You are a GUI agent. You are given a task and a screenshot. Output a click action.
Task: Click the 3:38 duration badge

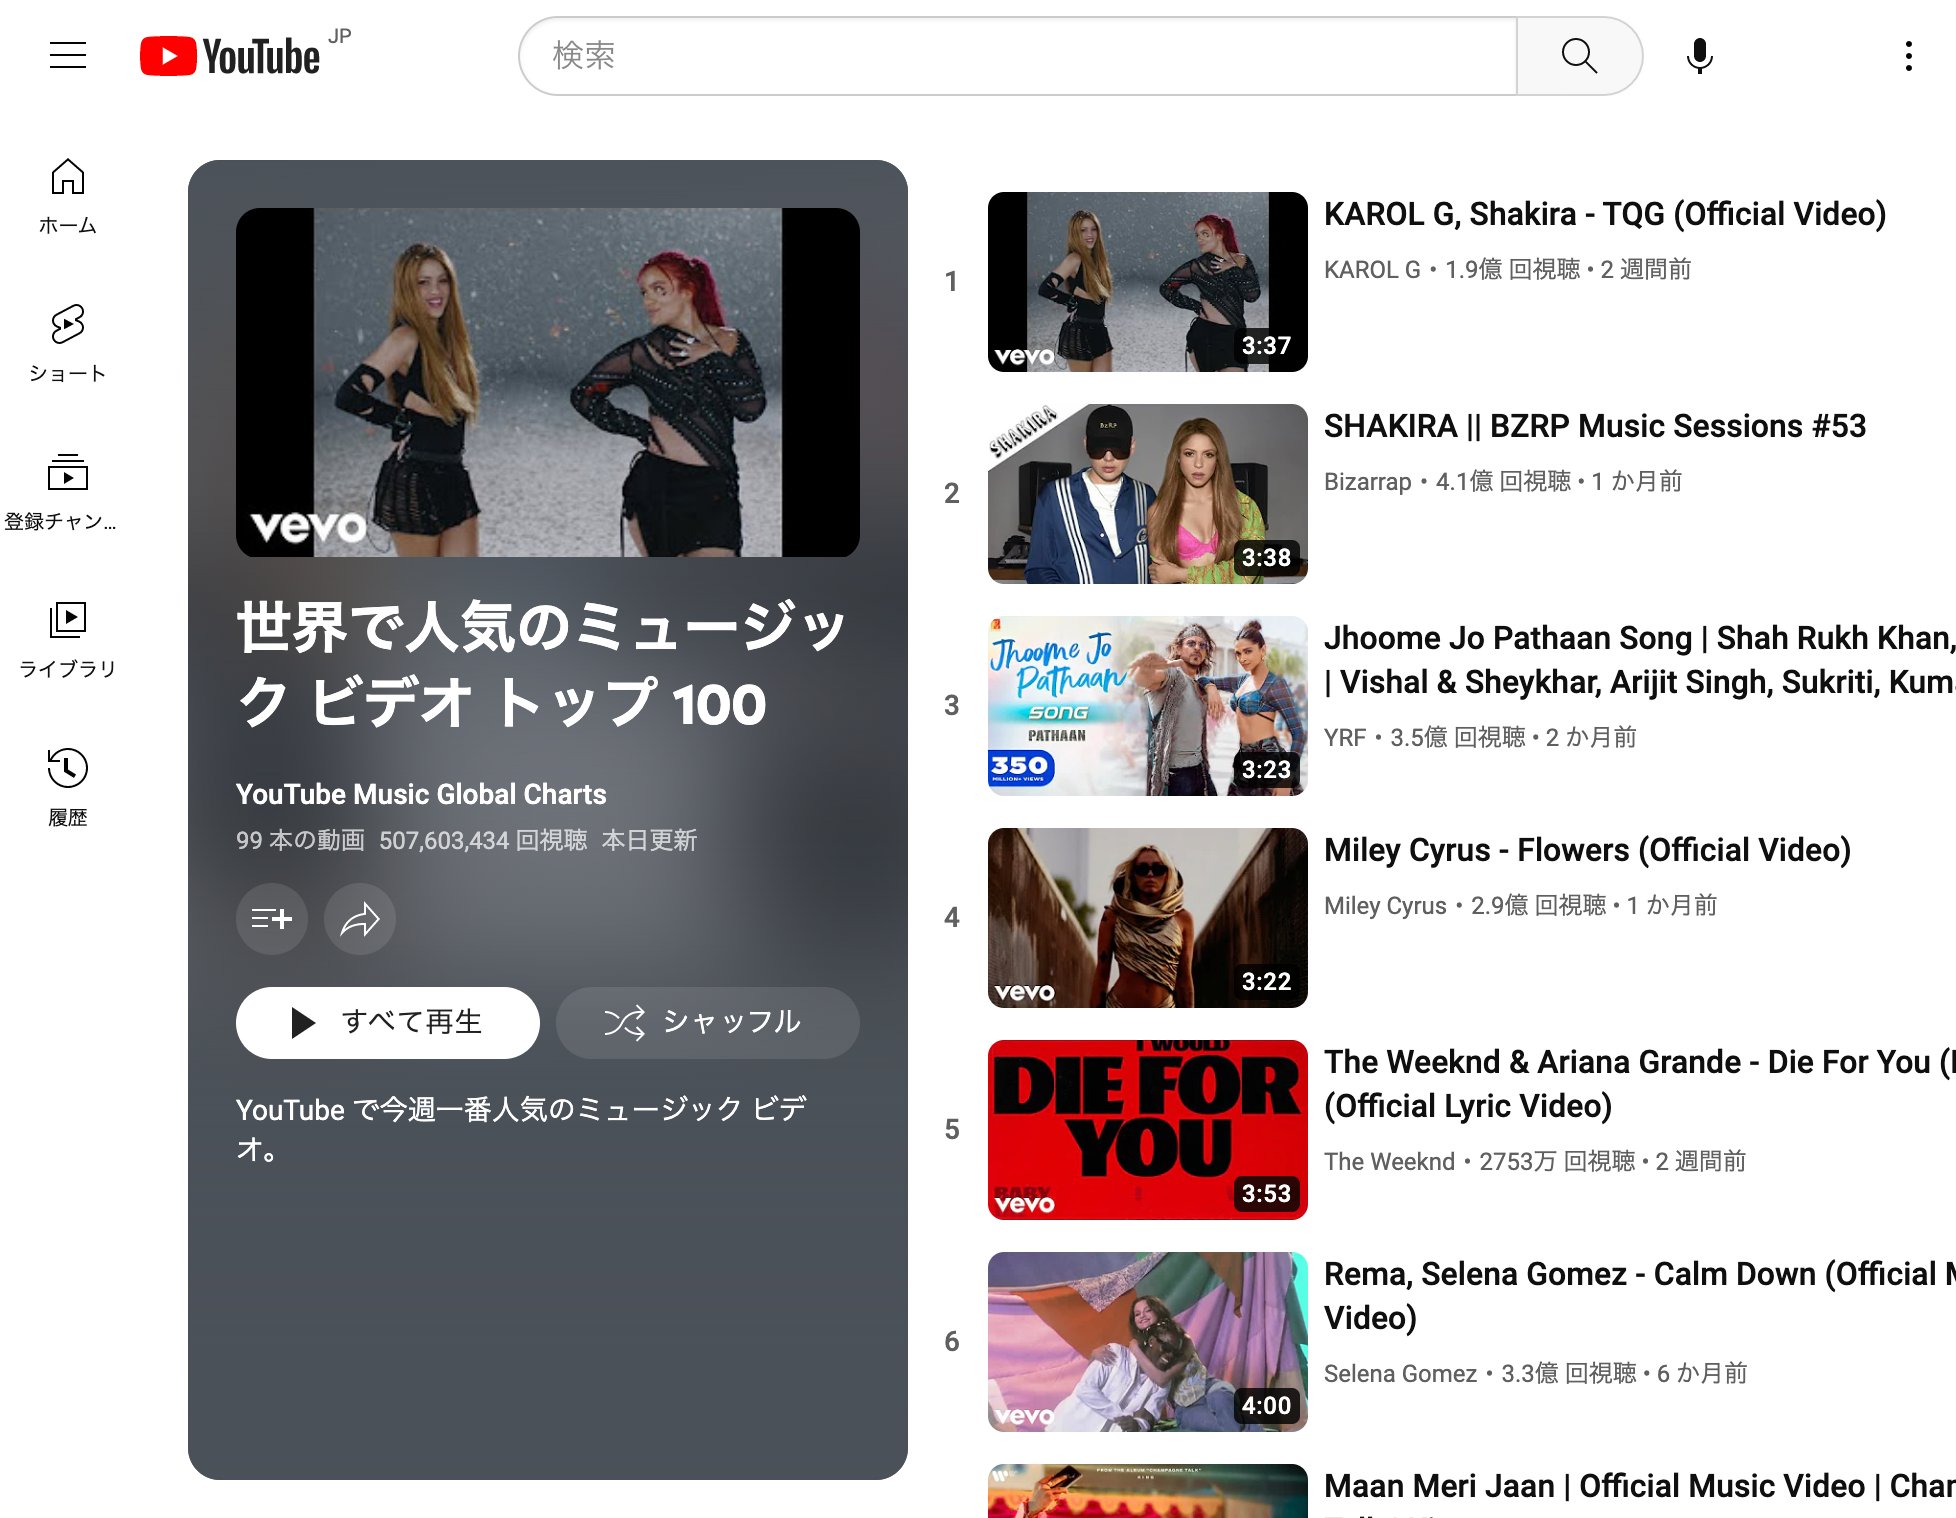coord(1266,558)
